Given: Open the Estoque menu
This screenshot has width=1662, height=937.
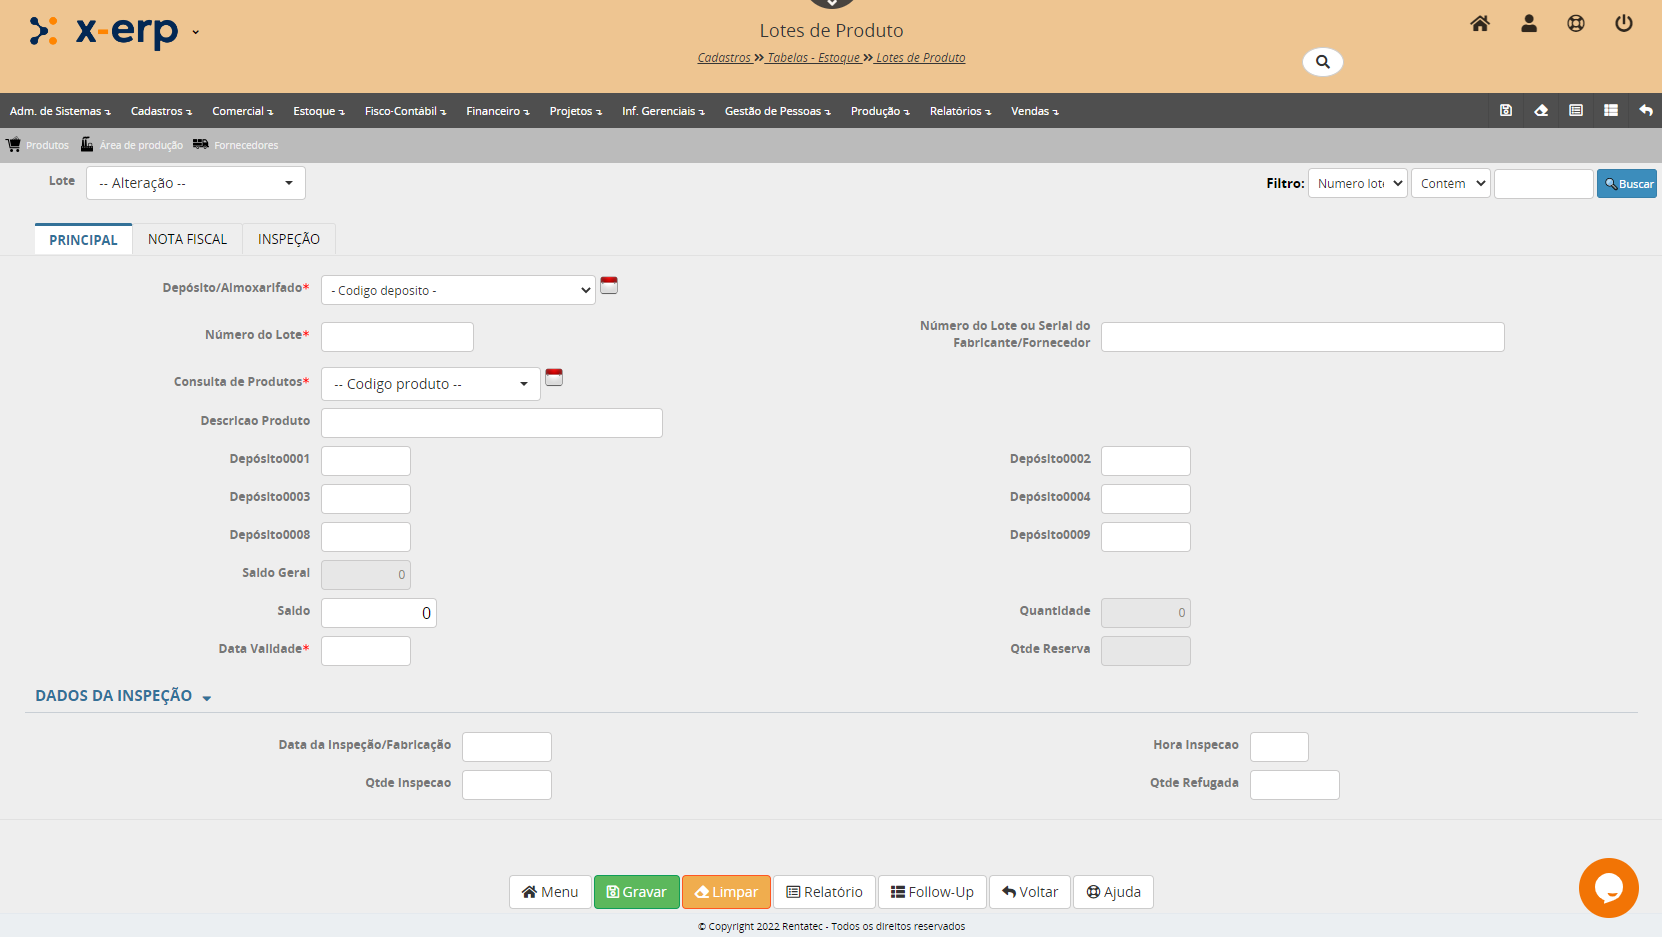Looking at the screenshot, I should click(318, 111).
